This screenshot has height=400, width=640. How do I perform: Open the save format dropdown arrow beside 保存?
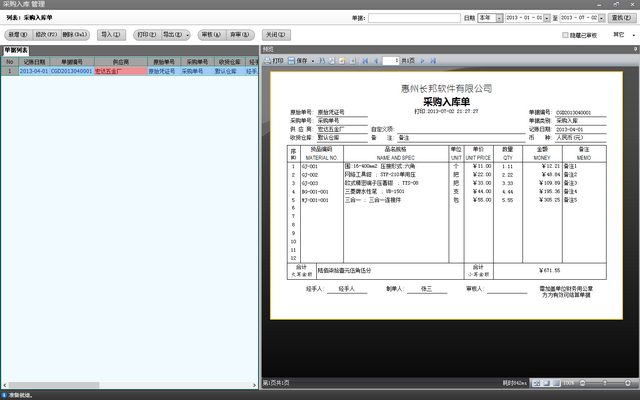coord(313,61)
